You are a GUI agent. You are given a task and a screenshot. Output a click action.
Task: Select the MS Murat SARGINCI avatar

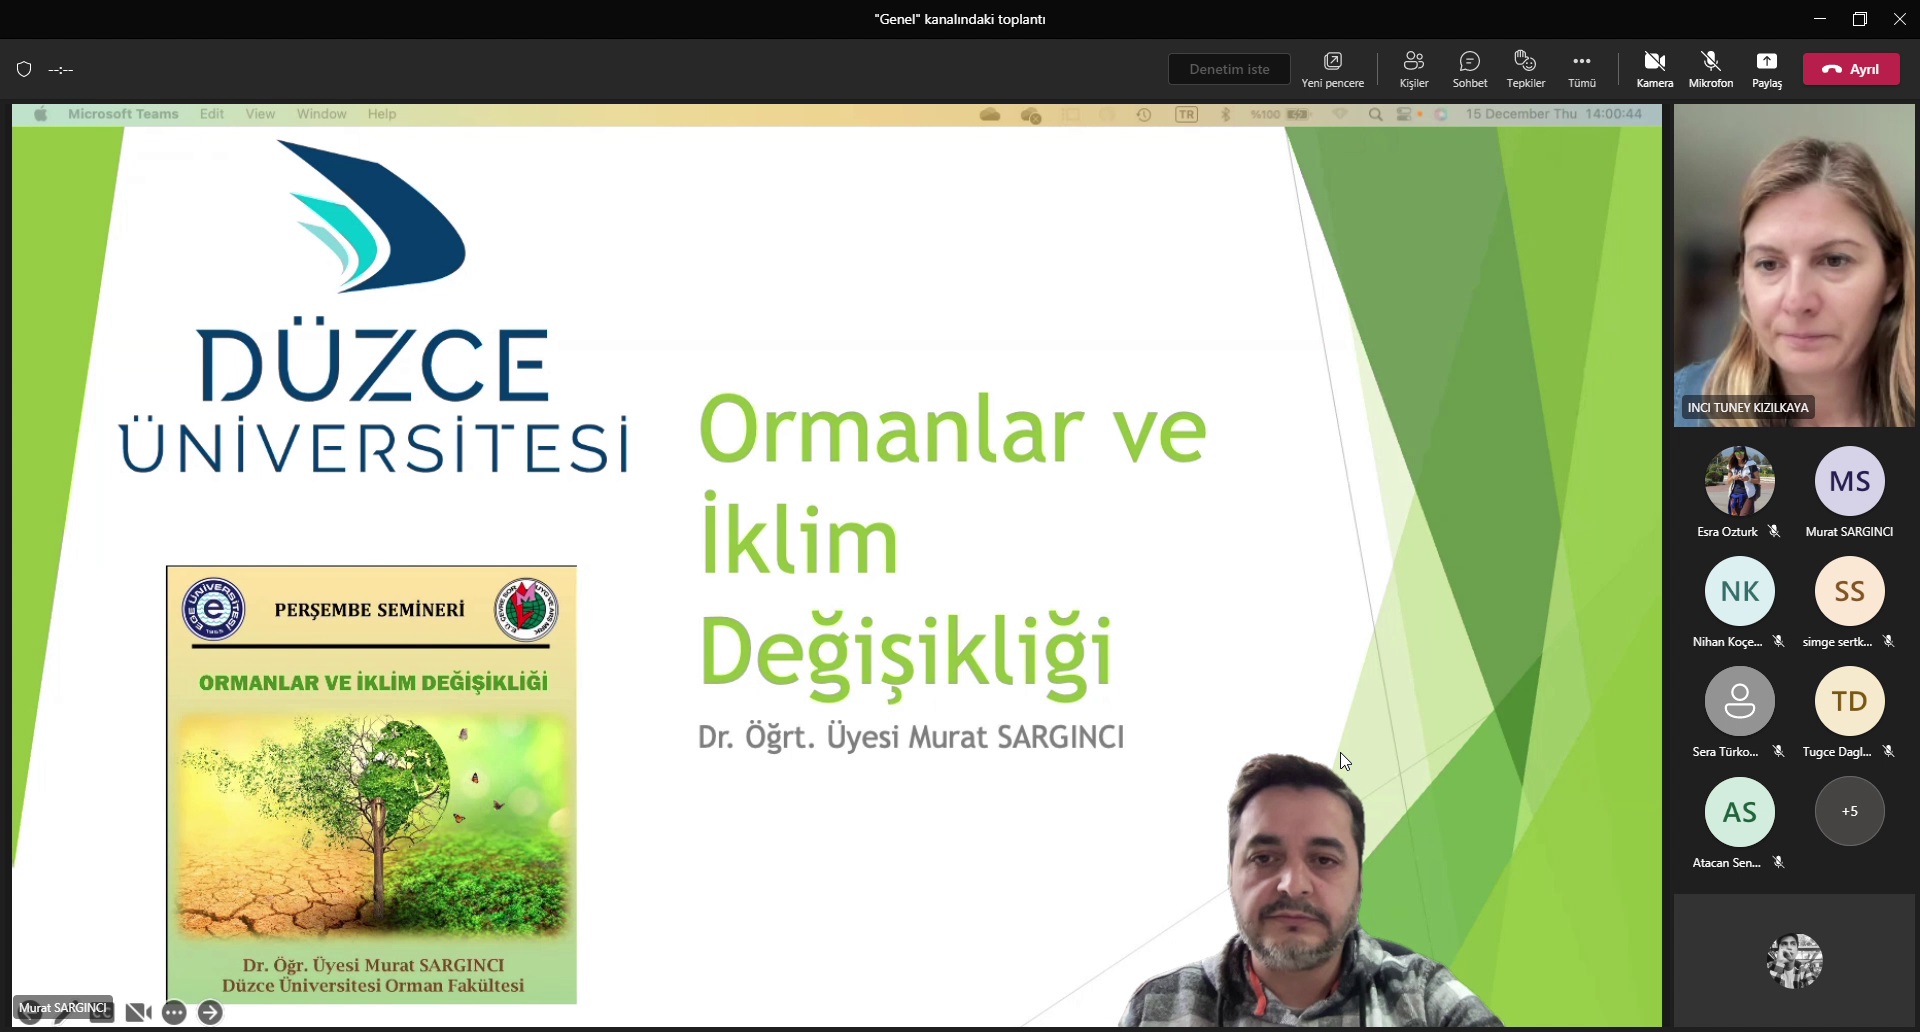coord(1849,481)
